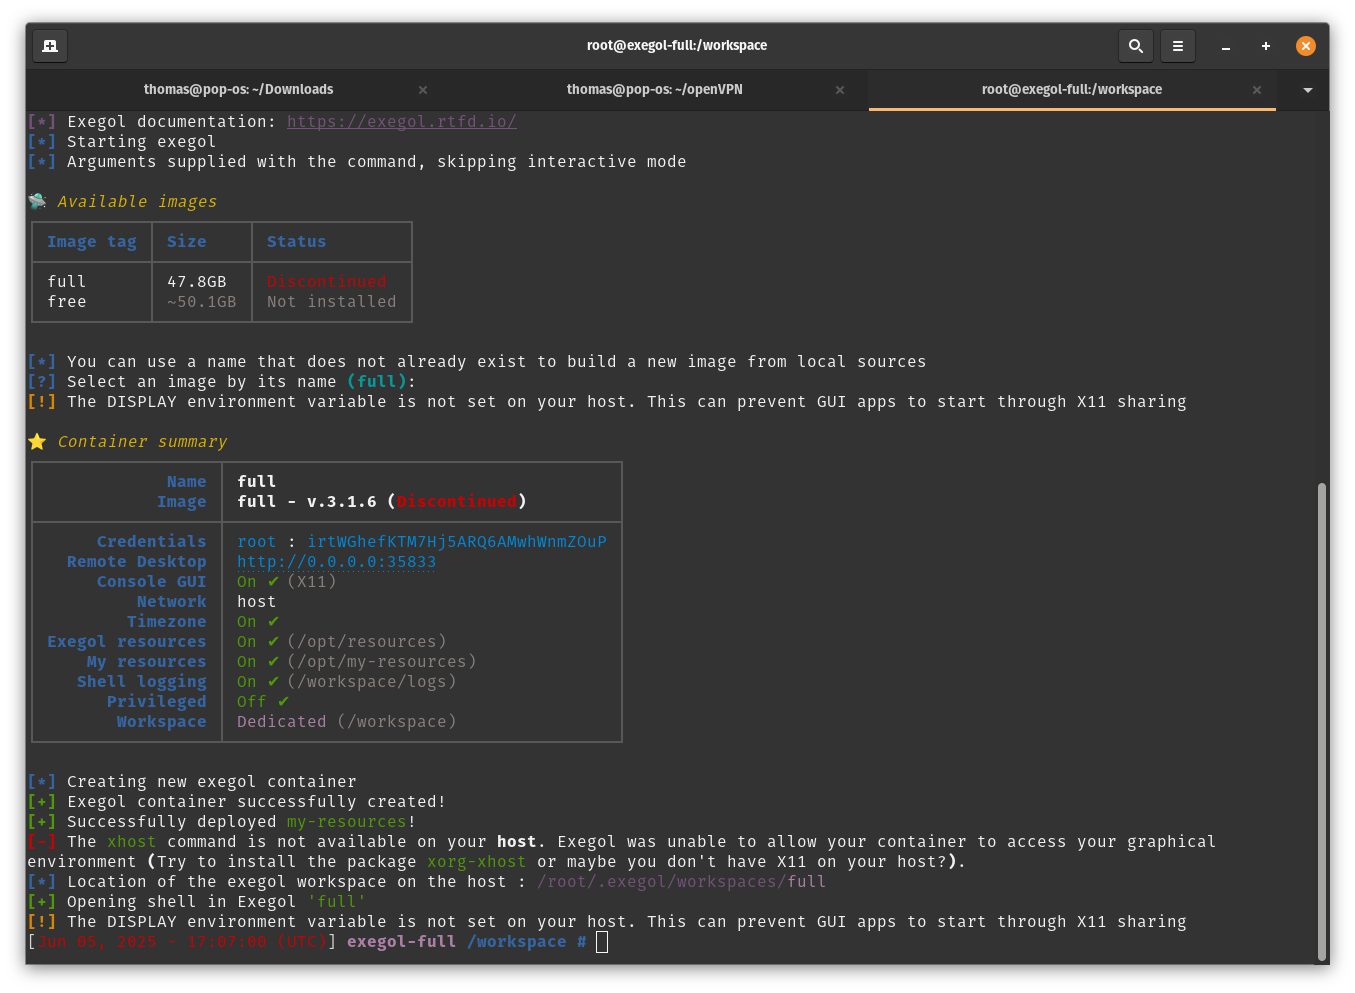Click the '47.8GB' size value
Screen dimensions: 1355x993
point(197,282)
